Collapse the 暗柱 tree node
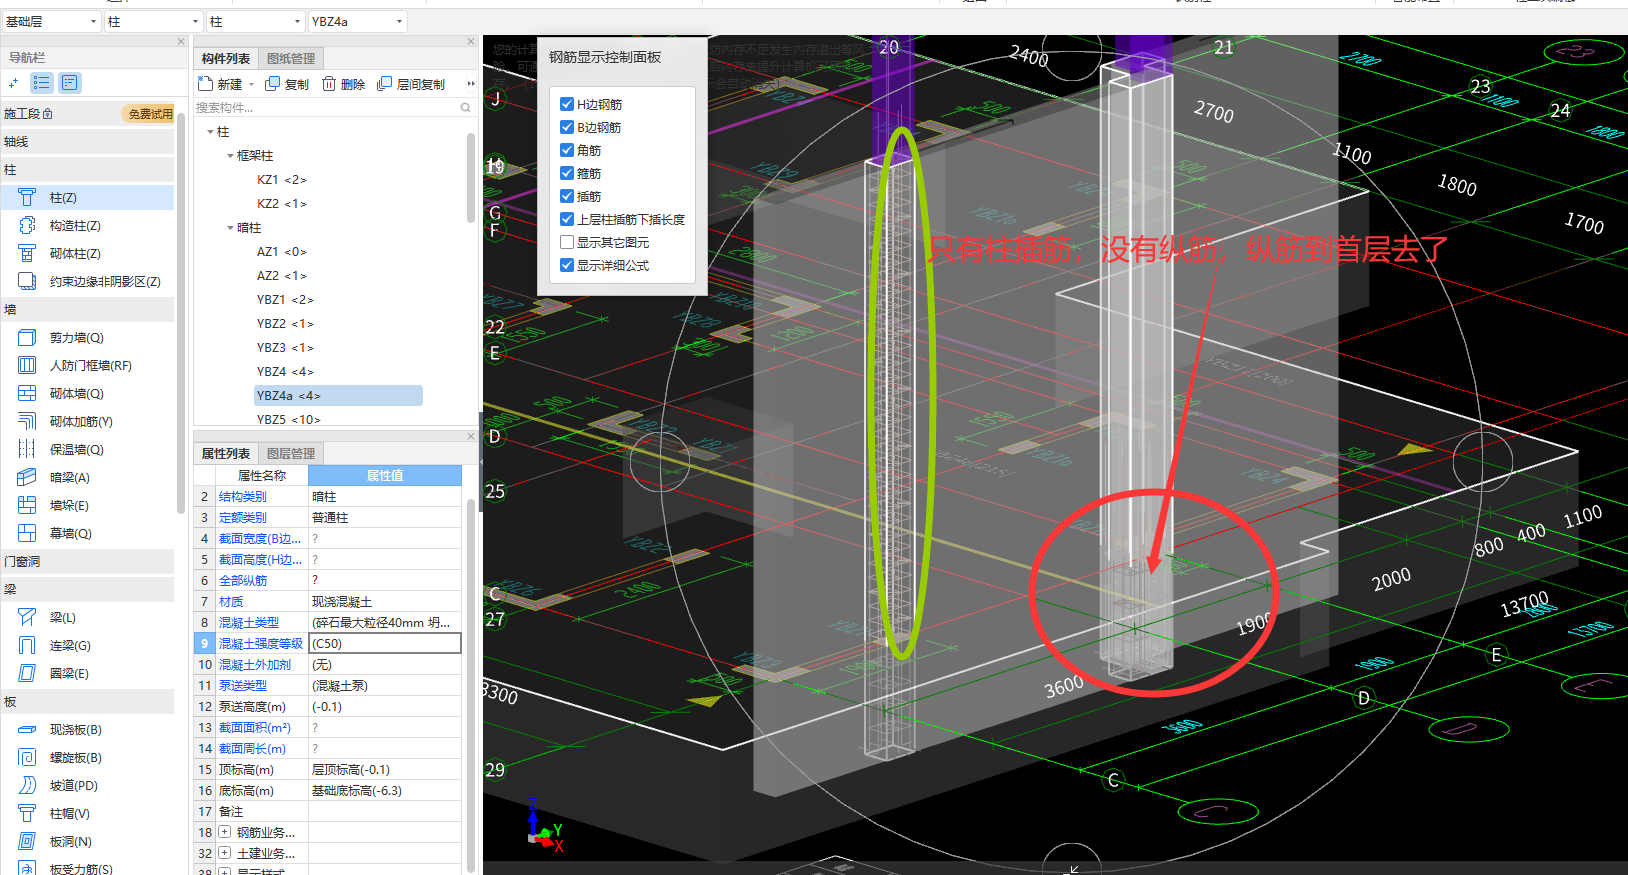1628x875 pixels. pos(230,228)
